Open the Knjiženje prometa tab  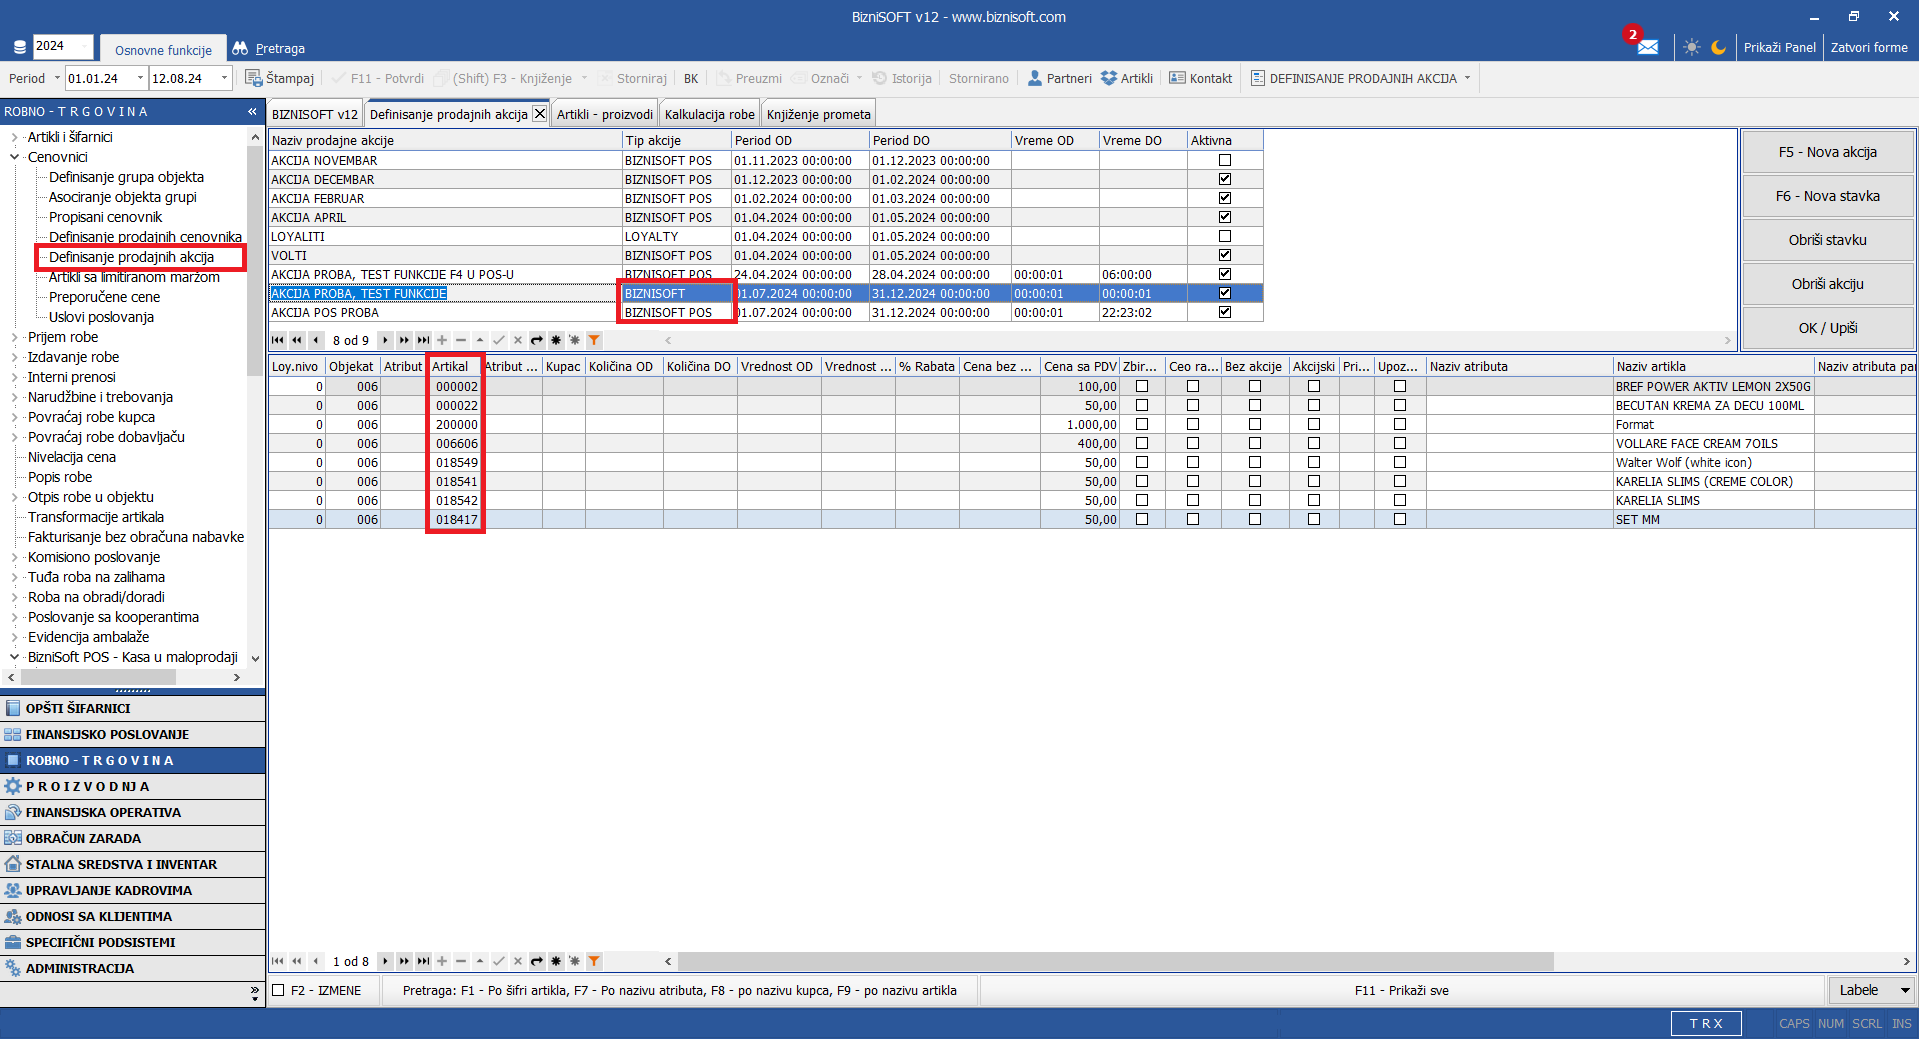(818, 114)
